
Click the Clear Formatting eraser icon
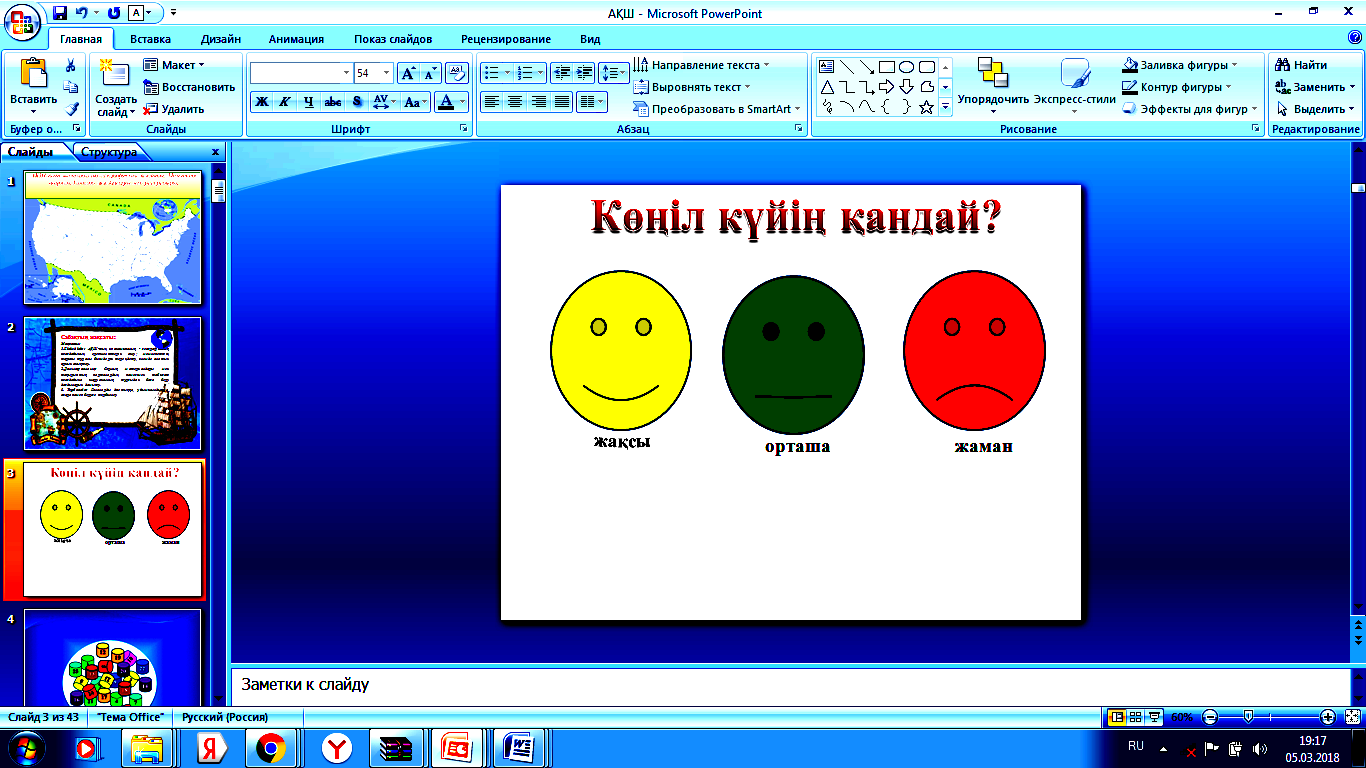457,73
